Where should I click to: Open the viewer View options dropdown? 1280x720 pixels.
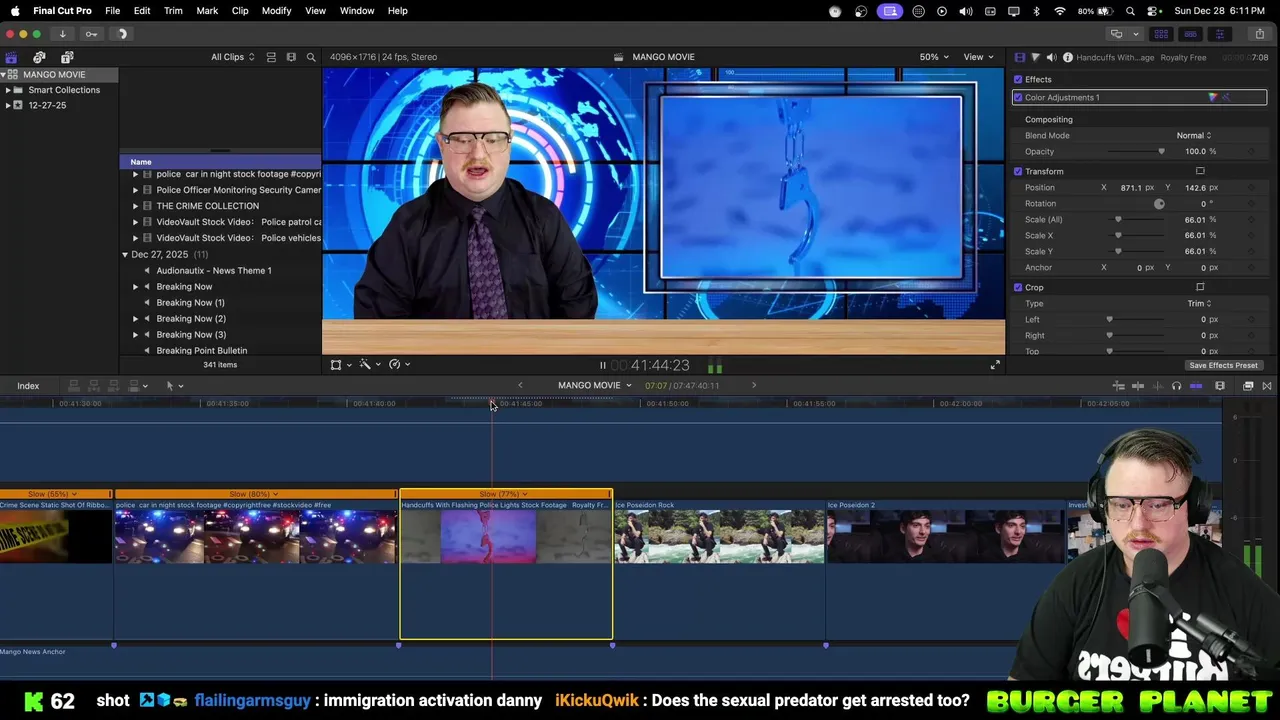(x=977, y=57)
